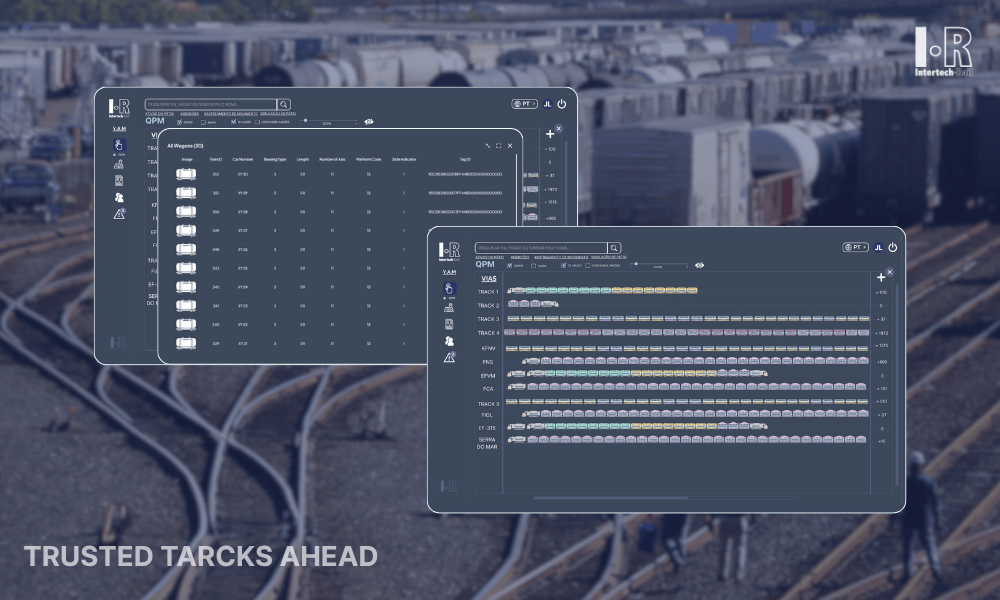Open Simulação de Pátio menu in back window
Viewport: 1000px width, 600px height.
tap(278, 113)
